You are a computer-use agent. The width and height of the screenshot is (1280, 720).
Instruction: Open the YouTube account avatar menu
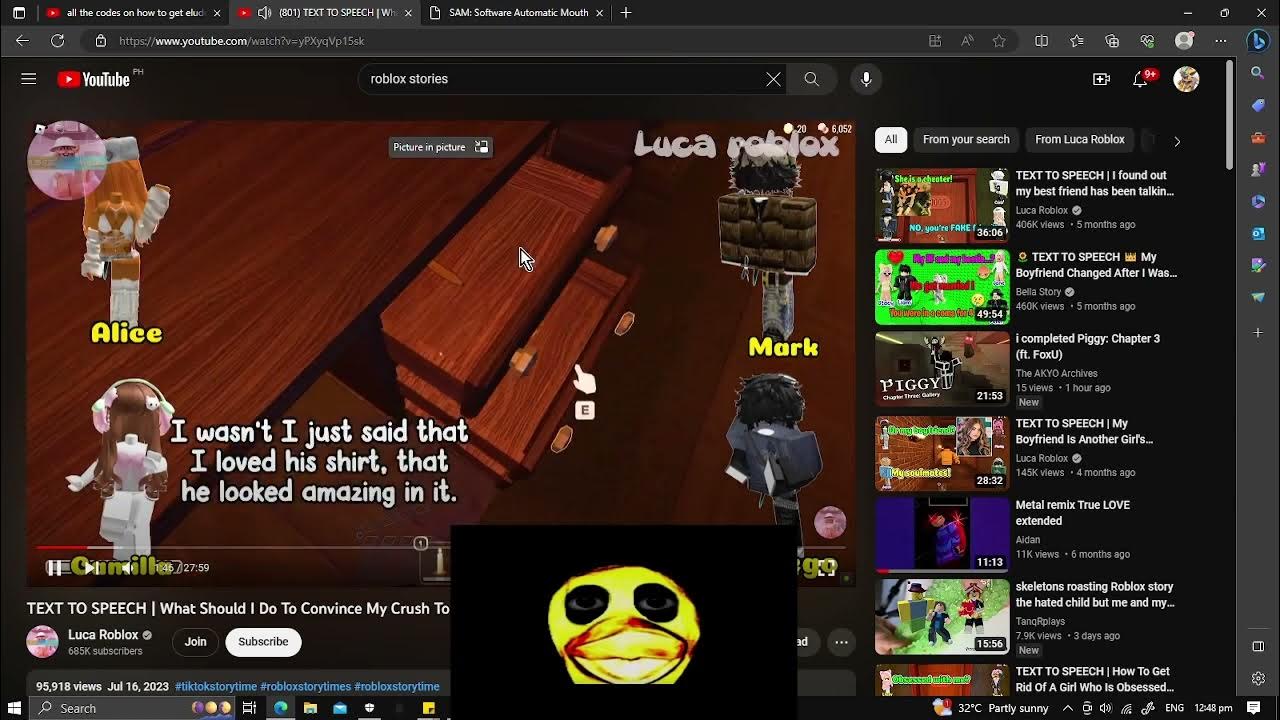(1186, 79)
